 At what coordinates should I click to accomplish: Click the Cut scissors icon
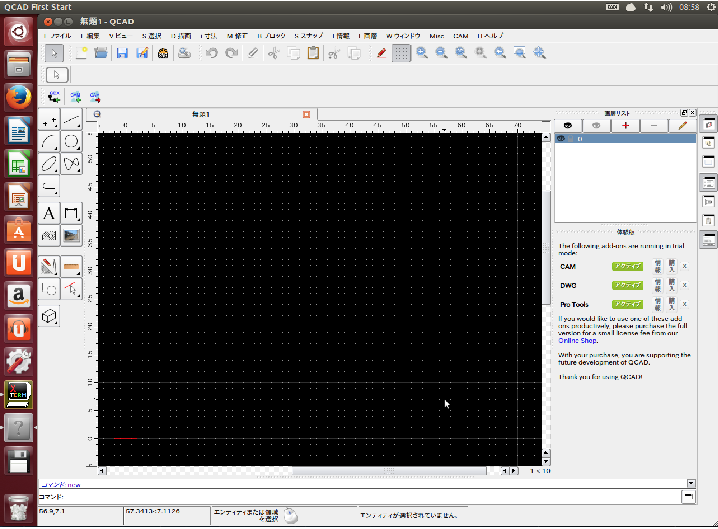(273, 53)
